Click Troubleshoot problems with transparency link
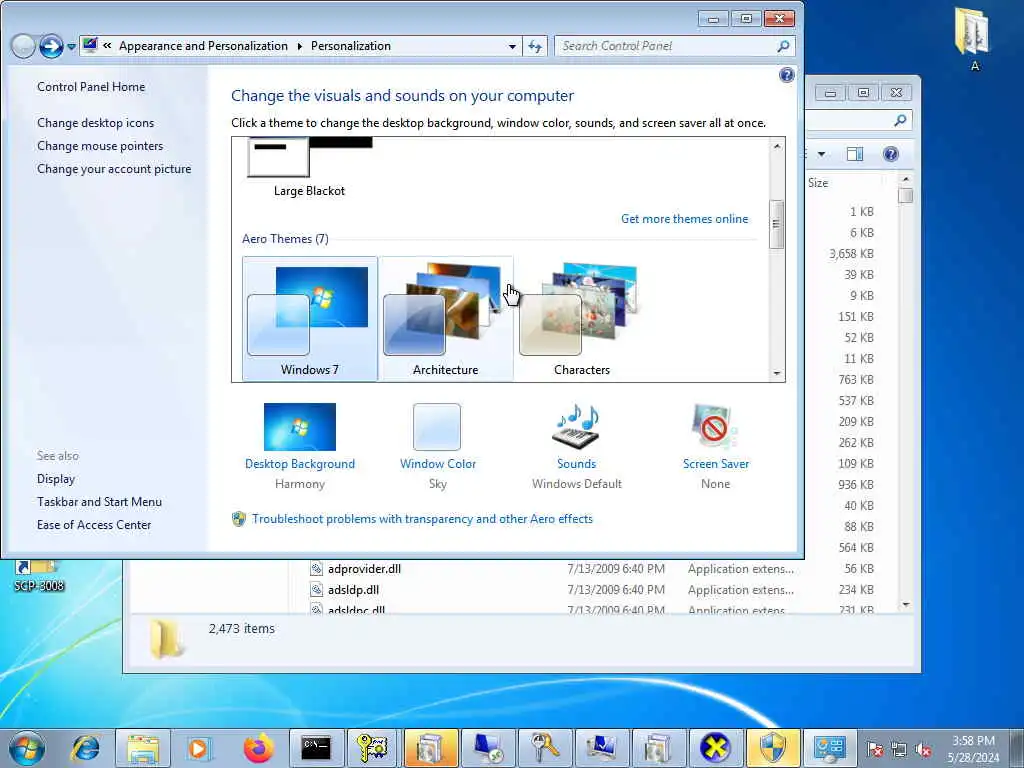The width and height of the screenshot is (1024, 768). pos(422,519)
